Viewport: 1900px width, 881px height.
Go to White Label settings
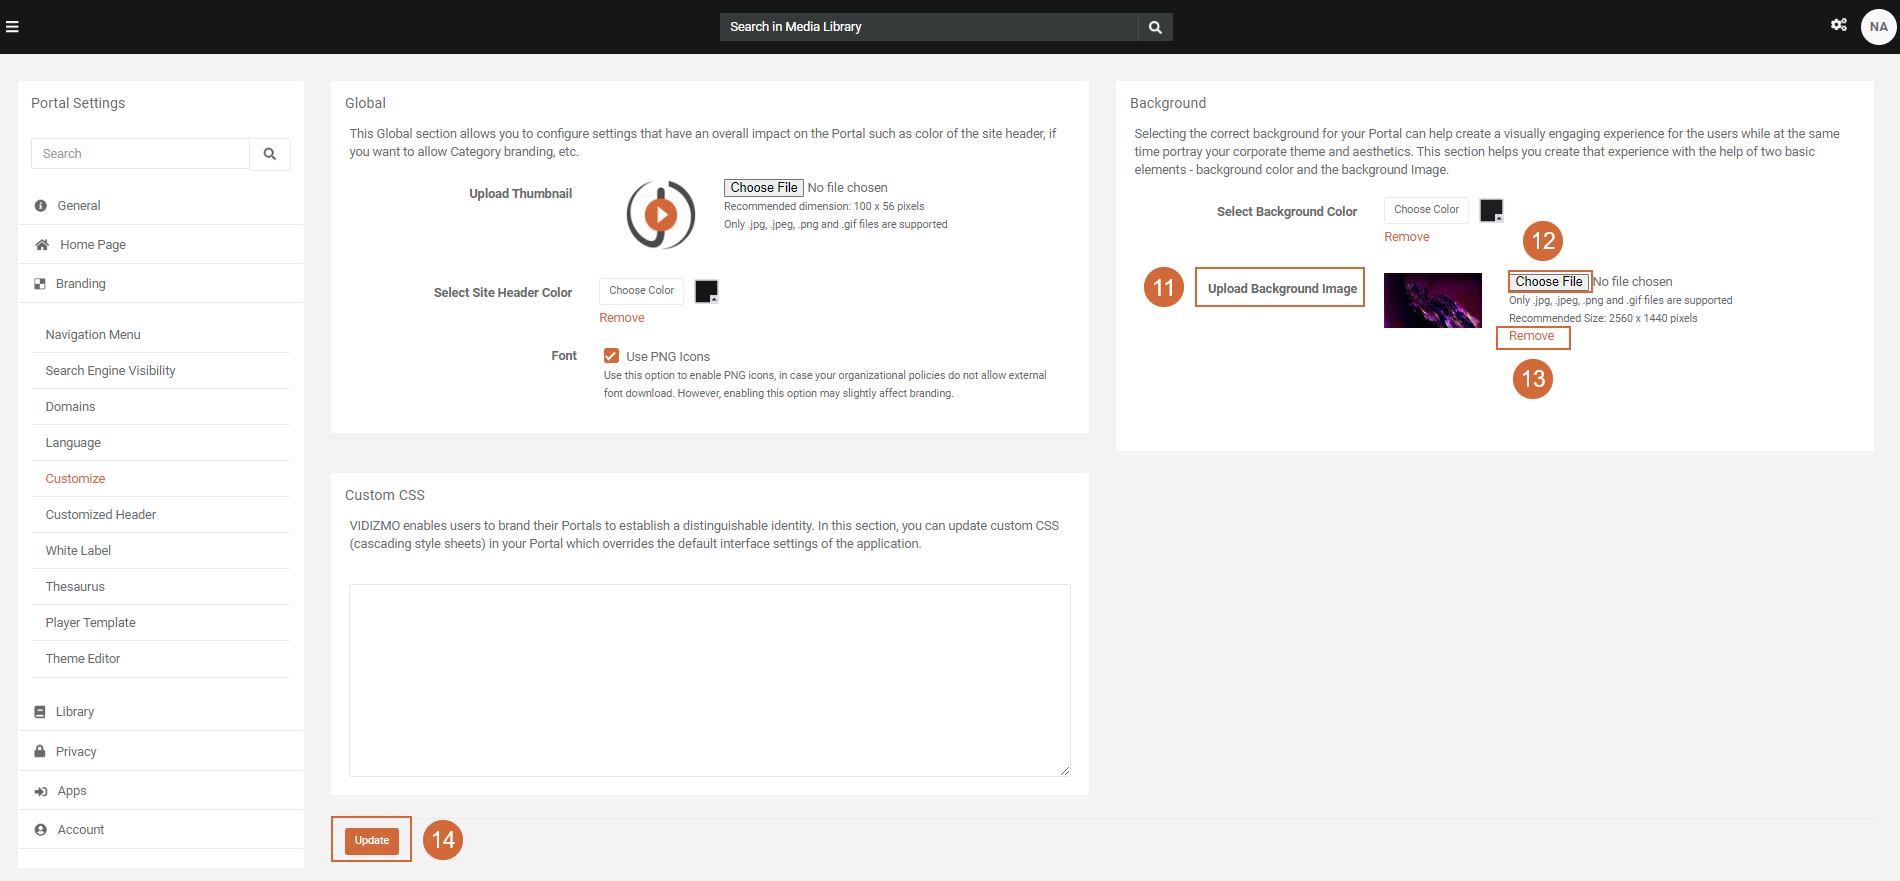click(x=78, y=551)
